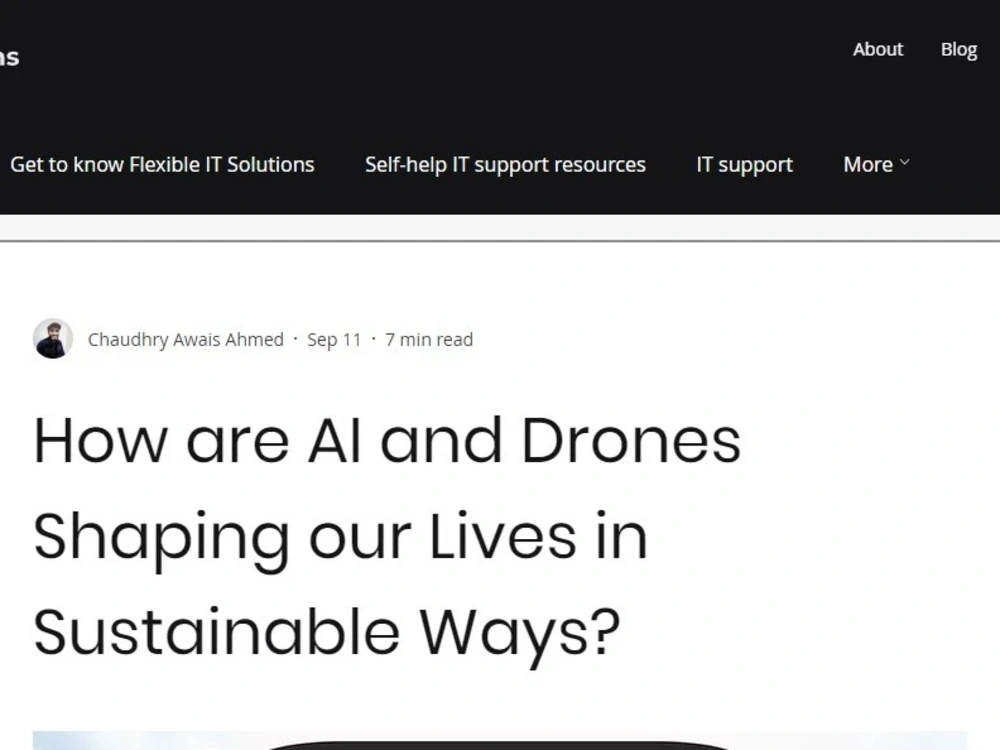
Task: Go to the IT support menu item
Action: (744, 165)
